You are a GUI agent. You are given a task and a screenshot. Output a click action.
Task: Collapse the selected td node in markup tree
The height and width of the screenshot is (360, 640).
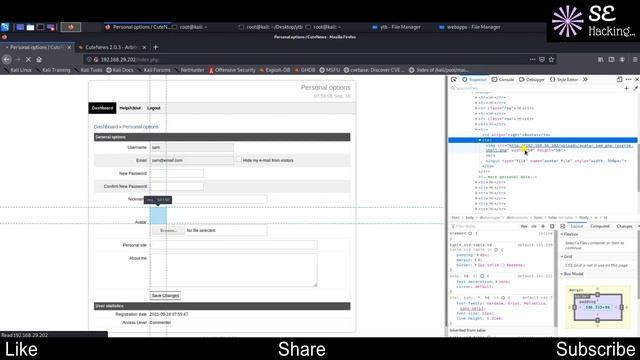point(480,140)
